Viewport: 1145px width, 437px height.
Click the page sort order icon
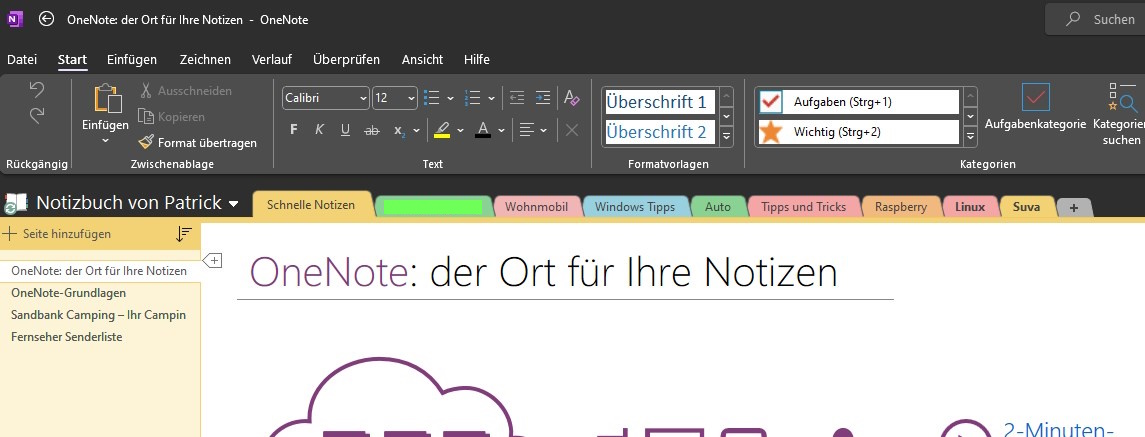pos(184,234)
